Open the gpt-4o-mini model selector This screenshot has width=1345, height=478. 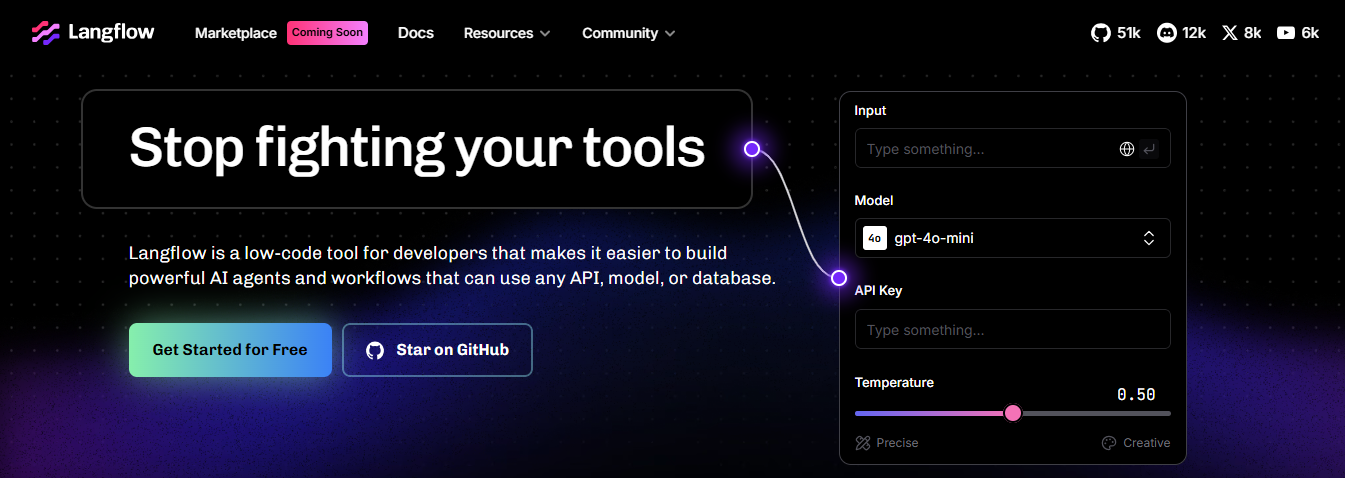pos(1013,238)
